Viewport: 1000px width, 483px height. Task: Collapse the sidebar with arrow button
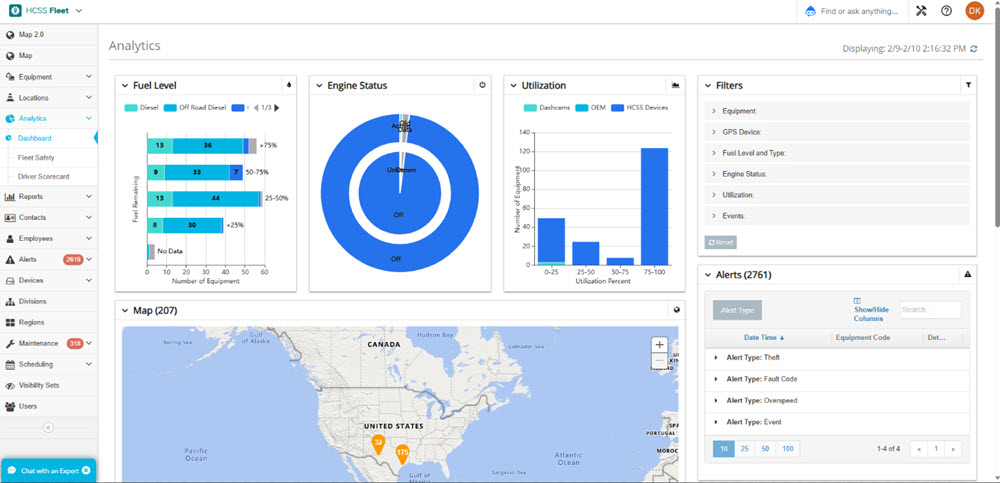[48, 427]
